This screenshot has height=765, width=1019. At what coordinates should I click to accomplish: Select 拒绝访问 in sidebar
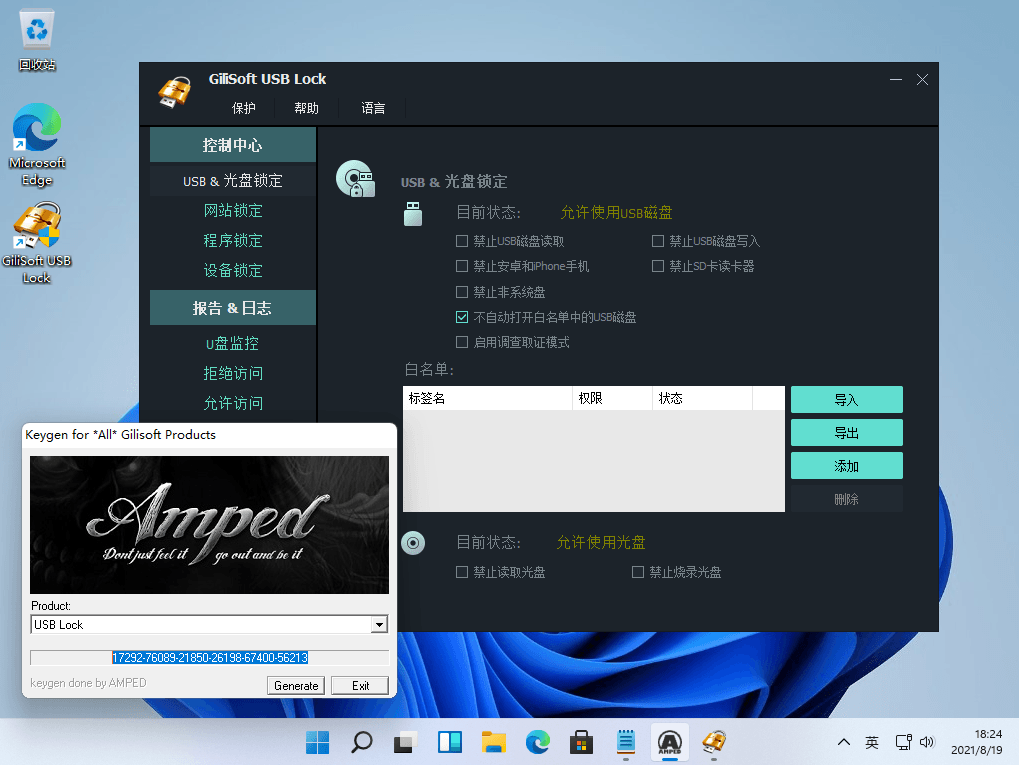point(233,373)
